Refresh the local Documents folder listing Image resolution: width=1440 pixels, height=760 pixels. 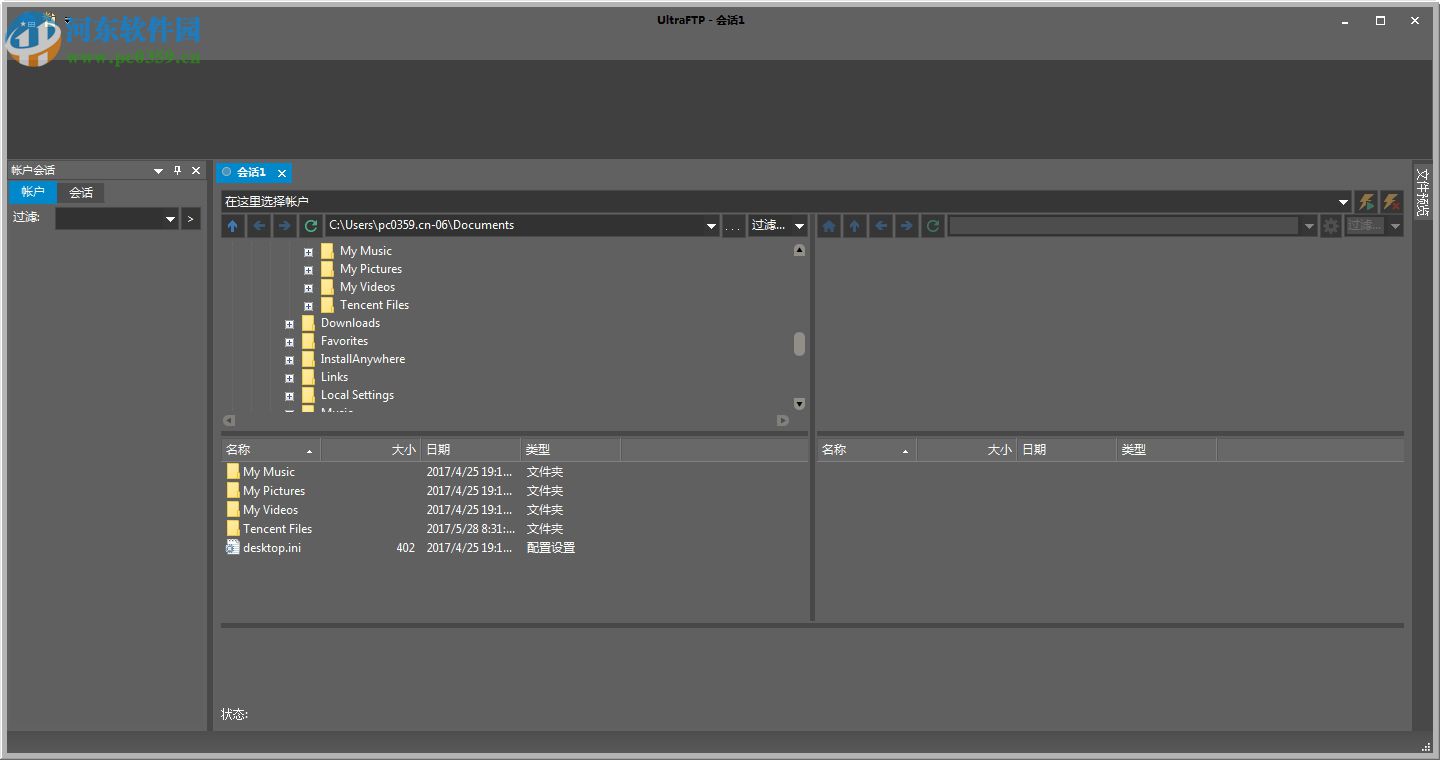(311, 226)
